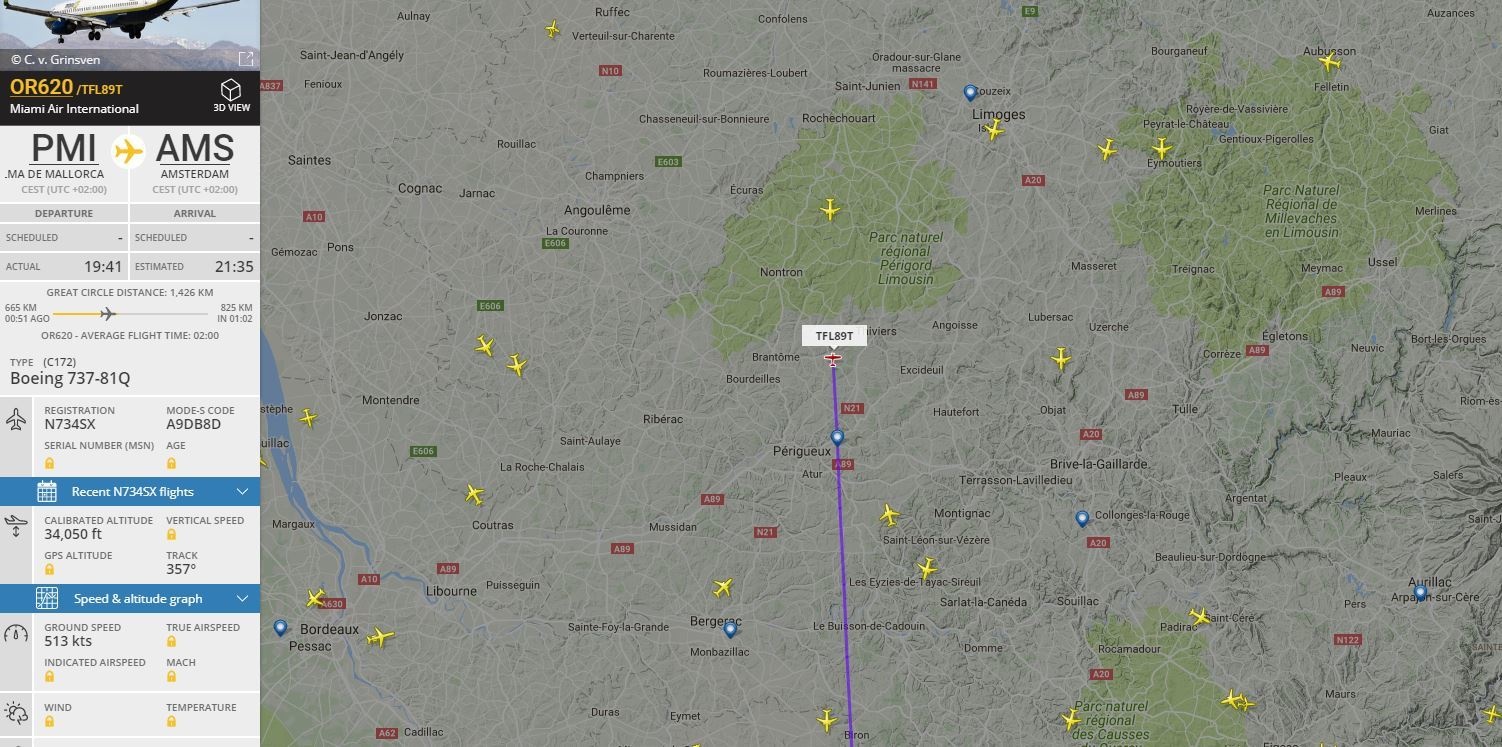Screen dimensions: 1502x747
Task: Click the AMS arrival airport code
Action: tap(195, 148)
